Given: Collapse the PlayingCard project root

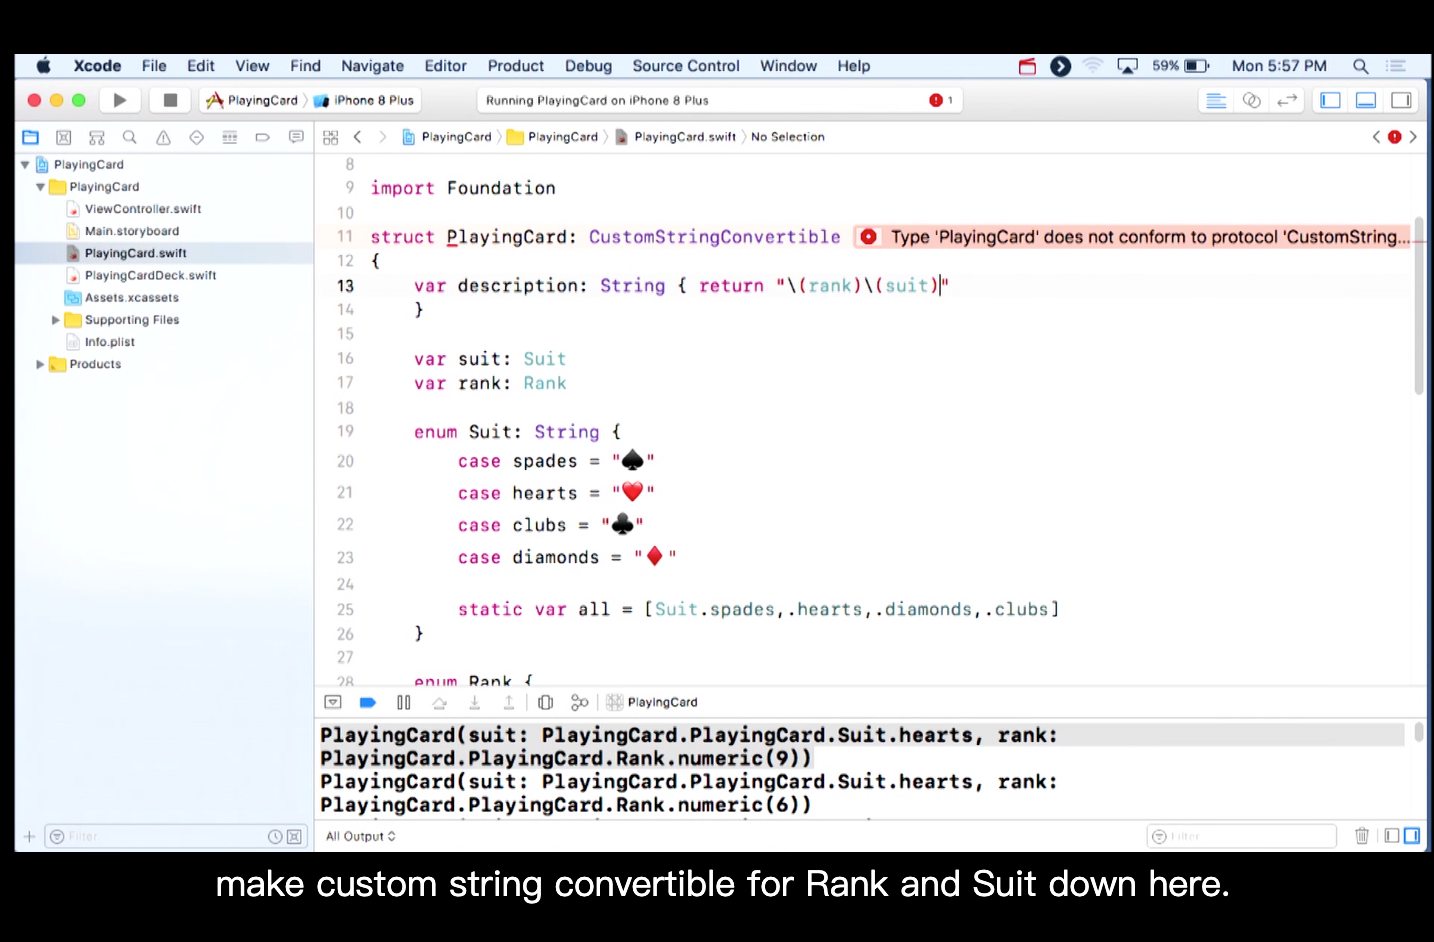Looking at the screenshot, I should pyautogui.click(x=25, y=165).
